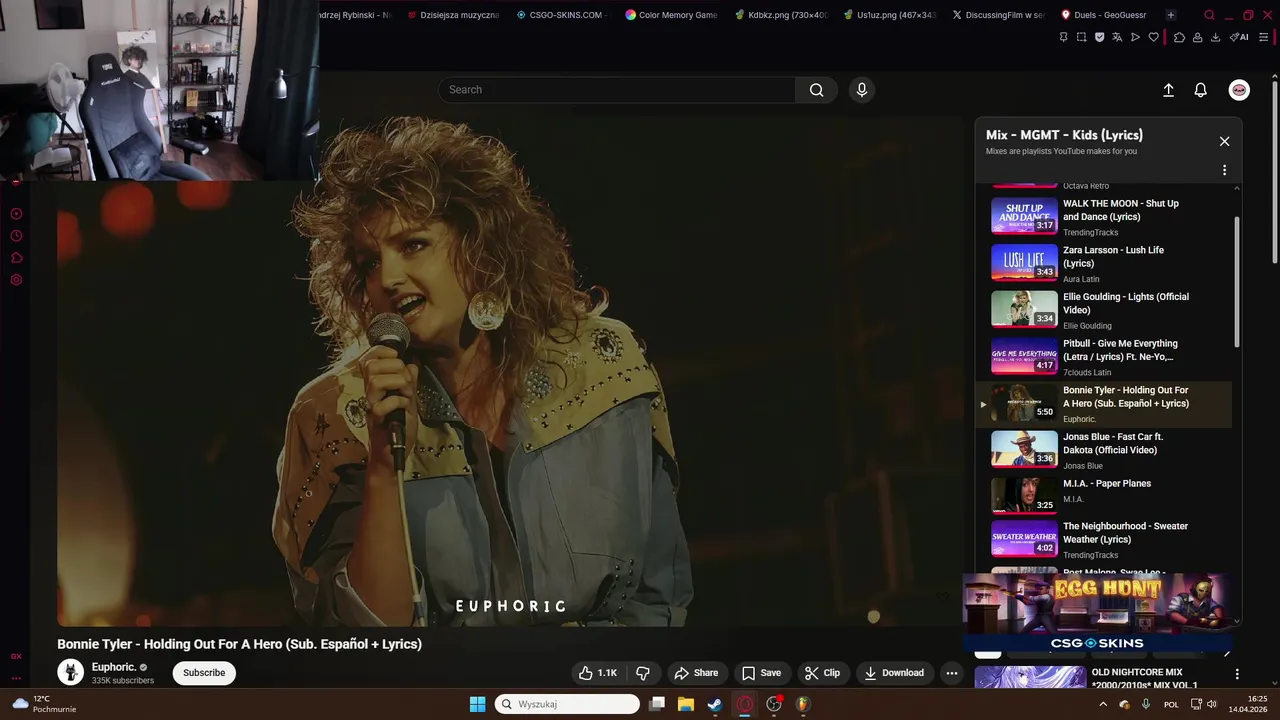
Task: Open the Windows Start menu
Action: pyautogui.click(x=477, y=704)
